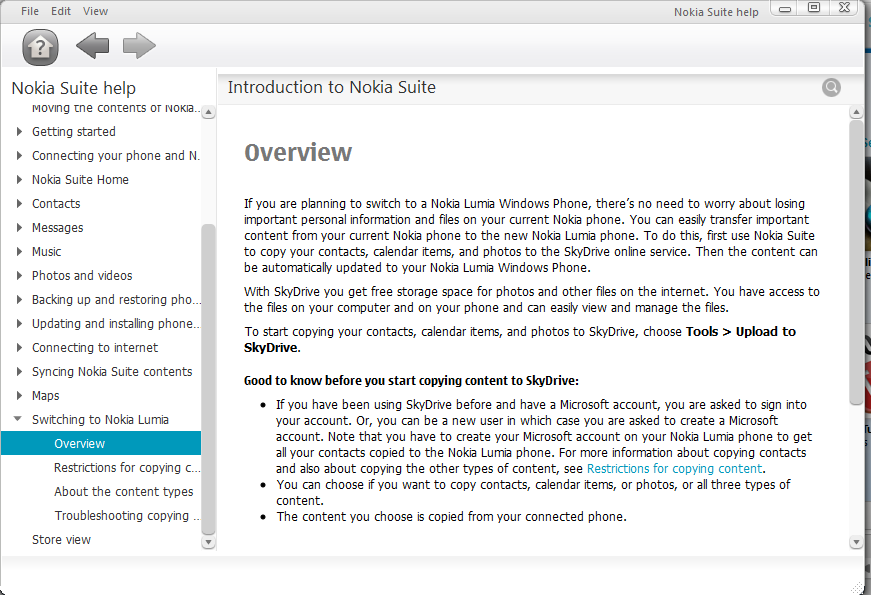Expand the Music topic arrow
Viewport: 871px width, 595px height.
point(19,251)
